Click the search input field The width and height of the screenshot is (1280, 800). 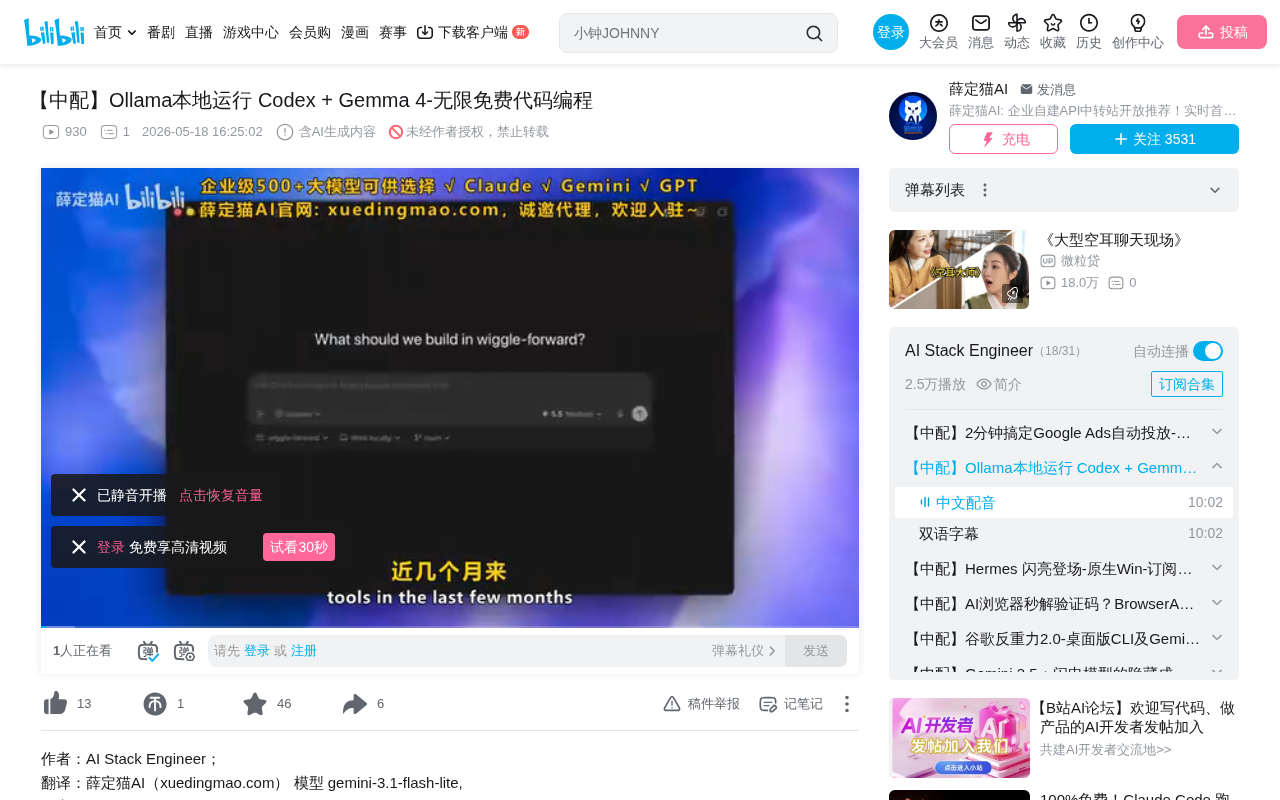[684, 33]
